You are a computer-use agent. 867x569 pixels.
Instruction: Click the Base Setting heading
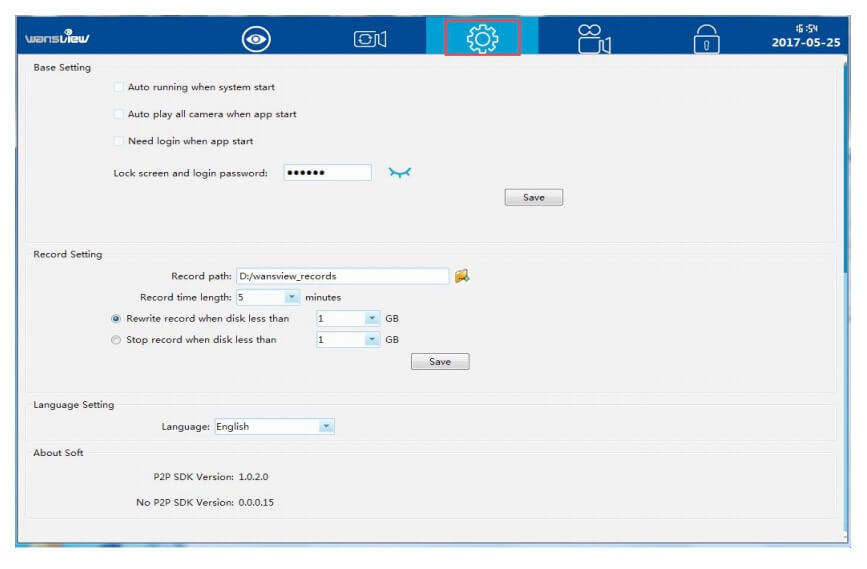[62, 67]
